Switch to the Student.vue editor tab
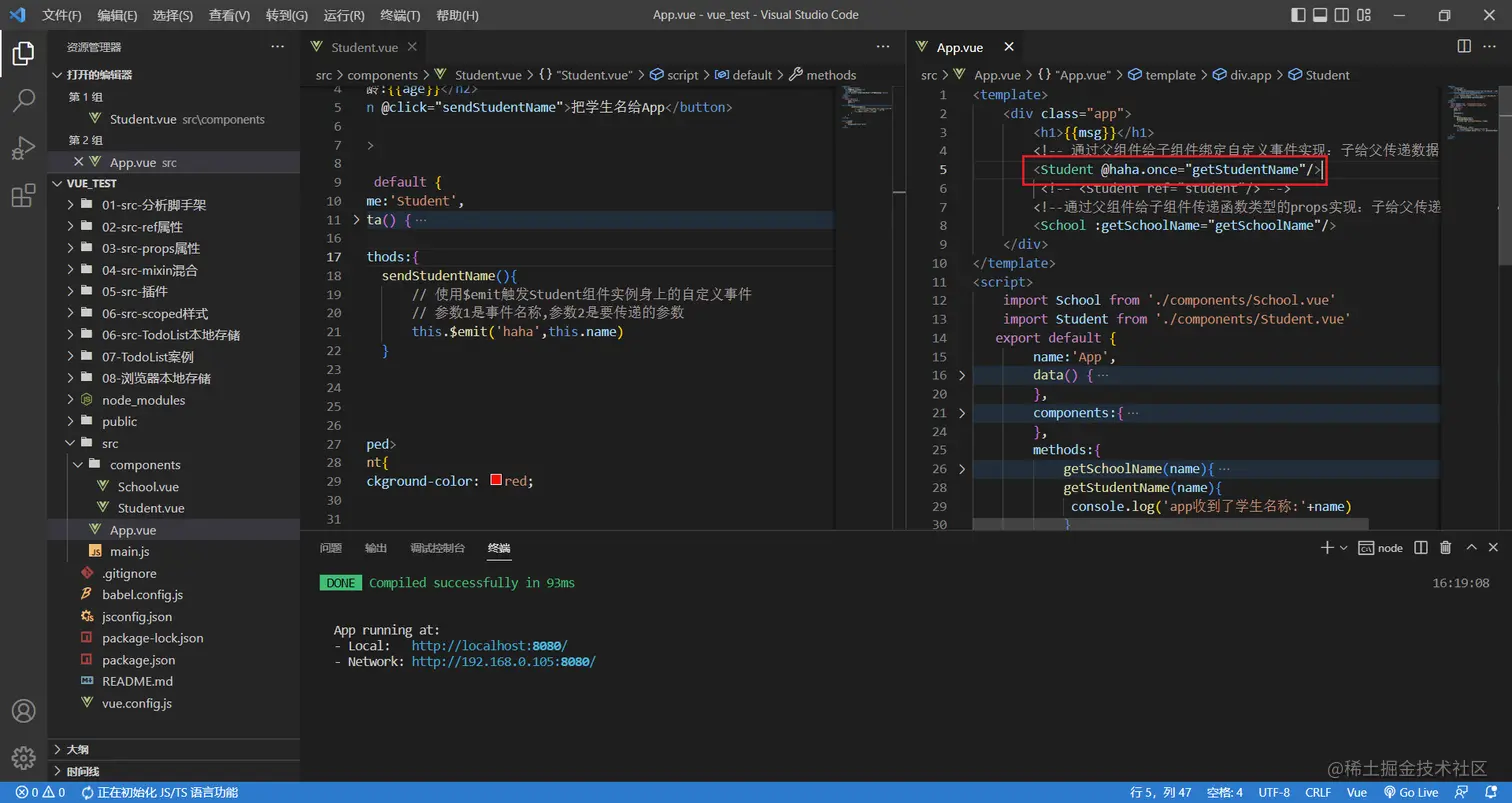The image size is (1512, 803). coord(364,47)
